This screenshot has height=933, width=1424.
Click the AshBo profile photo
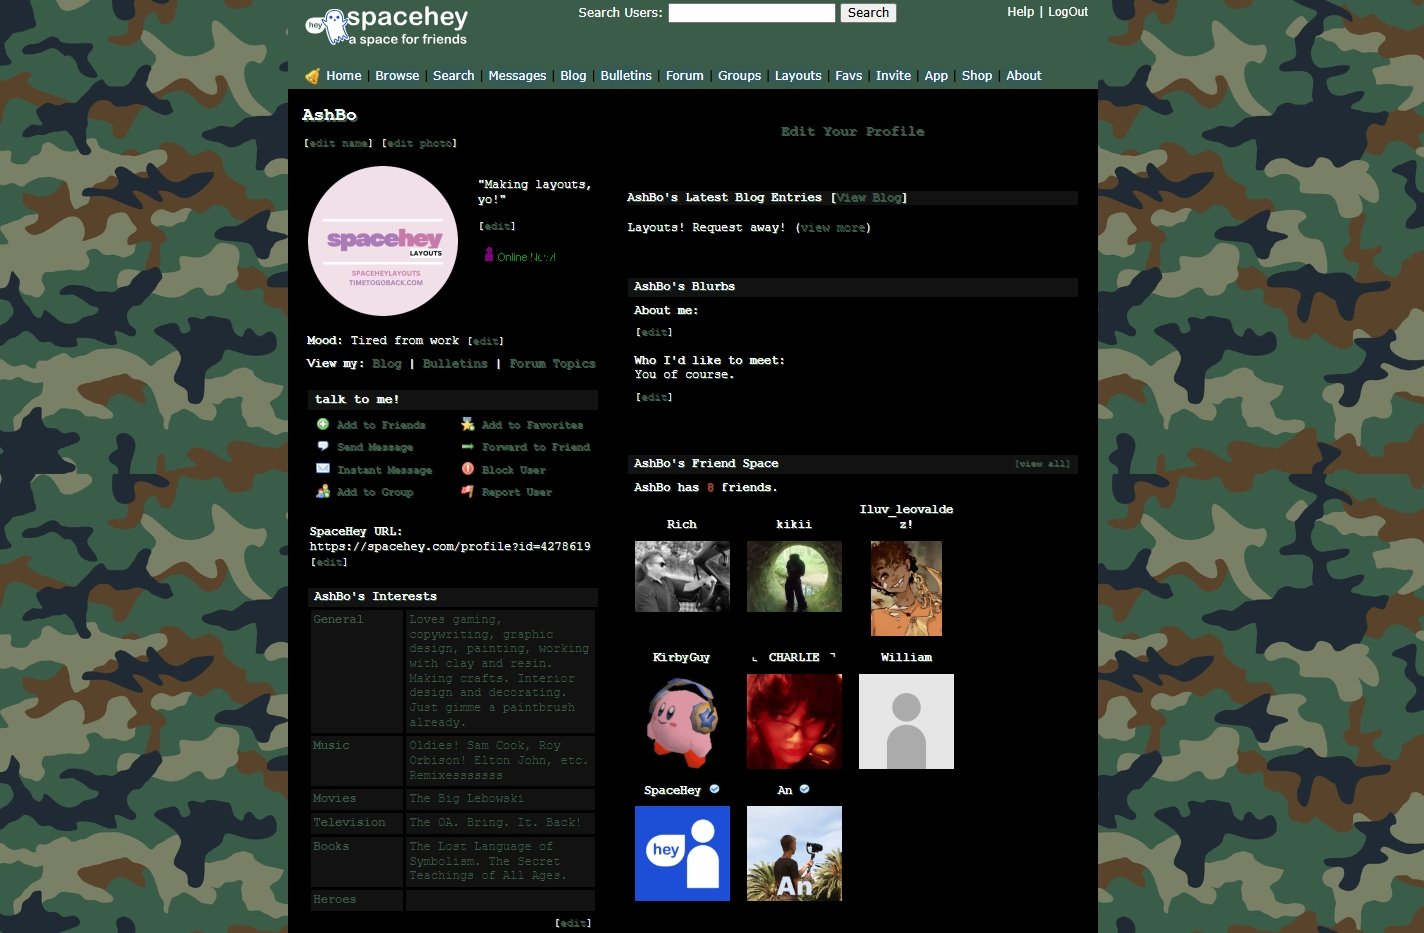pos(383,241)
